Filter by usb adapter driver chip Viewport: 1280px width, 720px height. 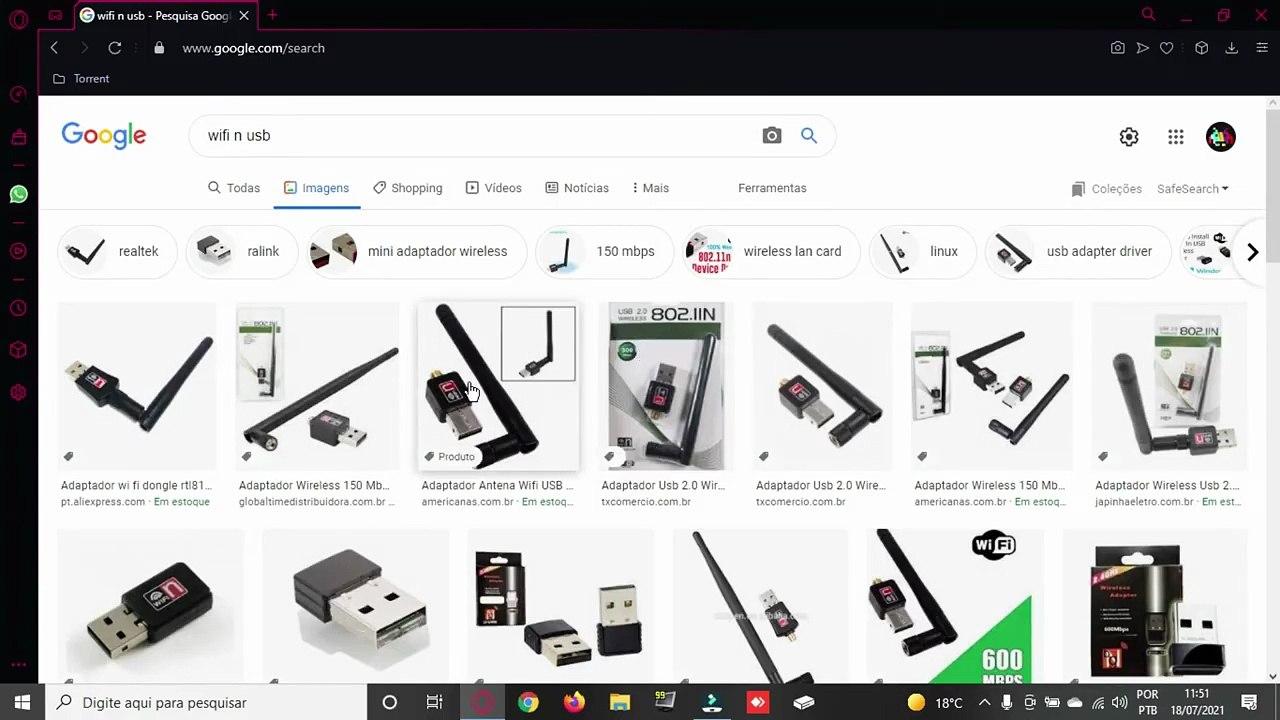[x=1077, y=251]
